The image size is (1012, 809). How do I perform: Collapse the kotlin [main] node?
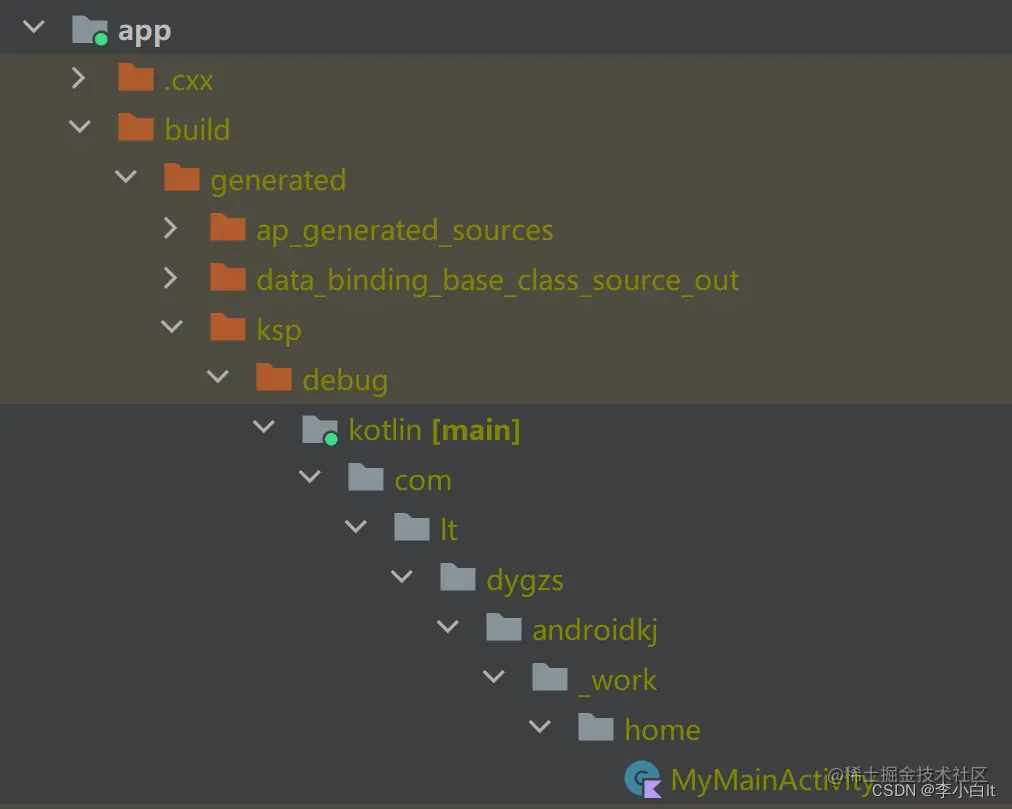(263, 427)
